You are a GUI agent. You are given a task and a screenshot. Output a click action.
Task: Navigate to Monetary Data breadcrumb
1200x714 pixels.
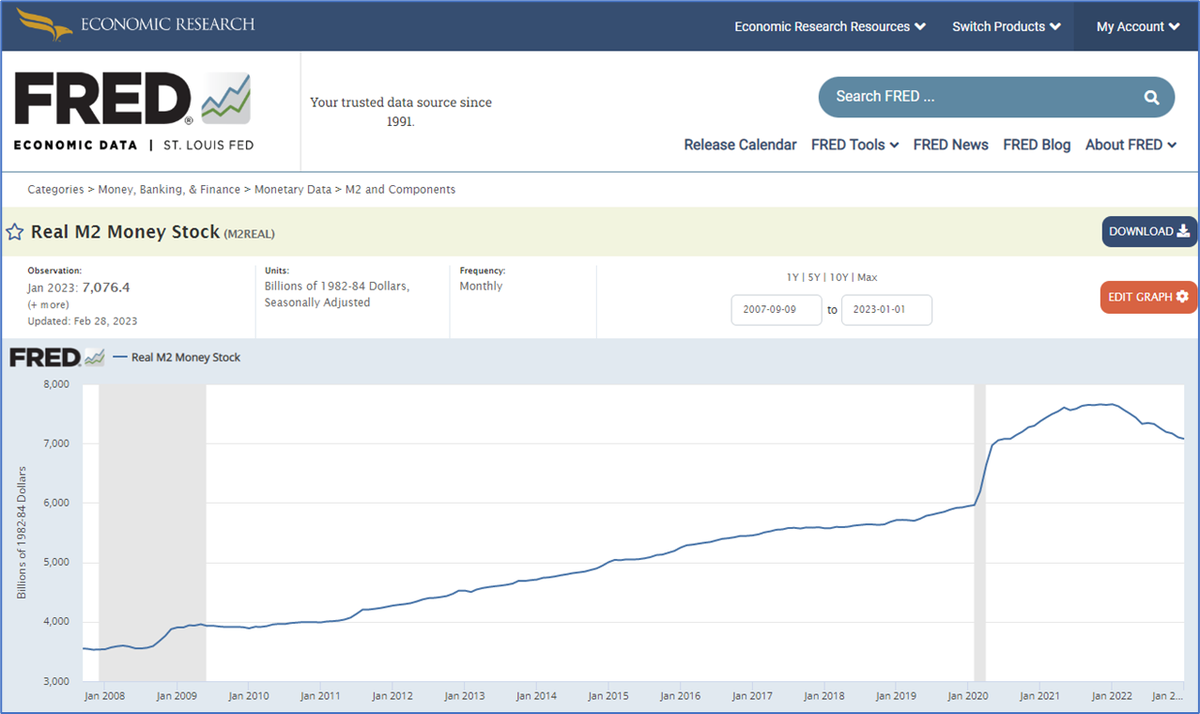pyautogui.click(x=293, y=189)
